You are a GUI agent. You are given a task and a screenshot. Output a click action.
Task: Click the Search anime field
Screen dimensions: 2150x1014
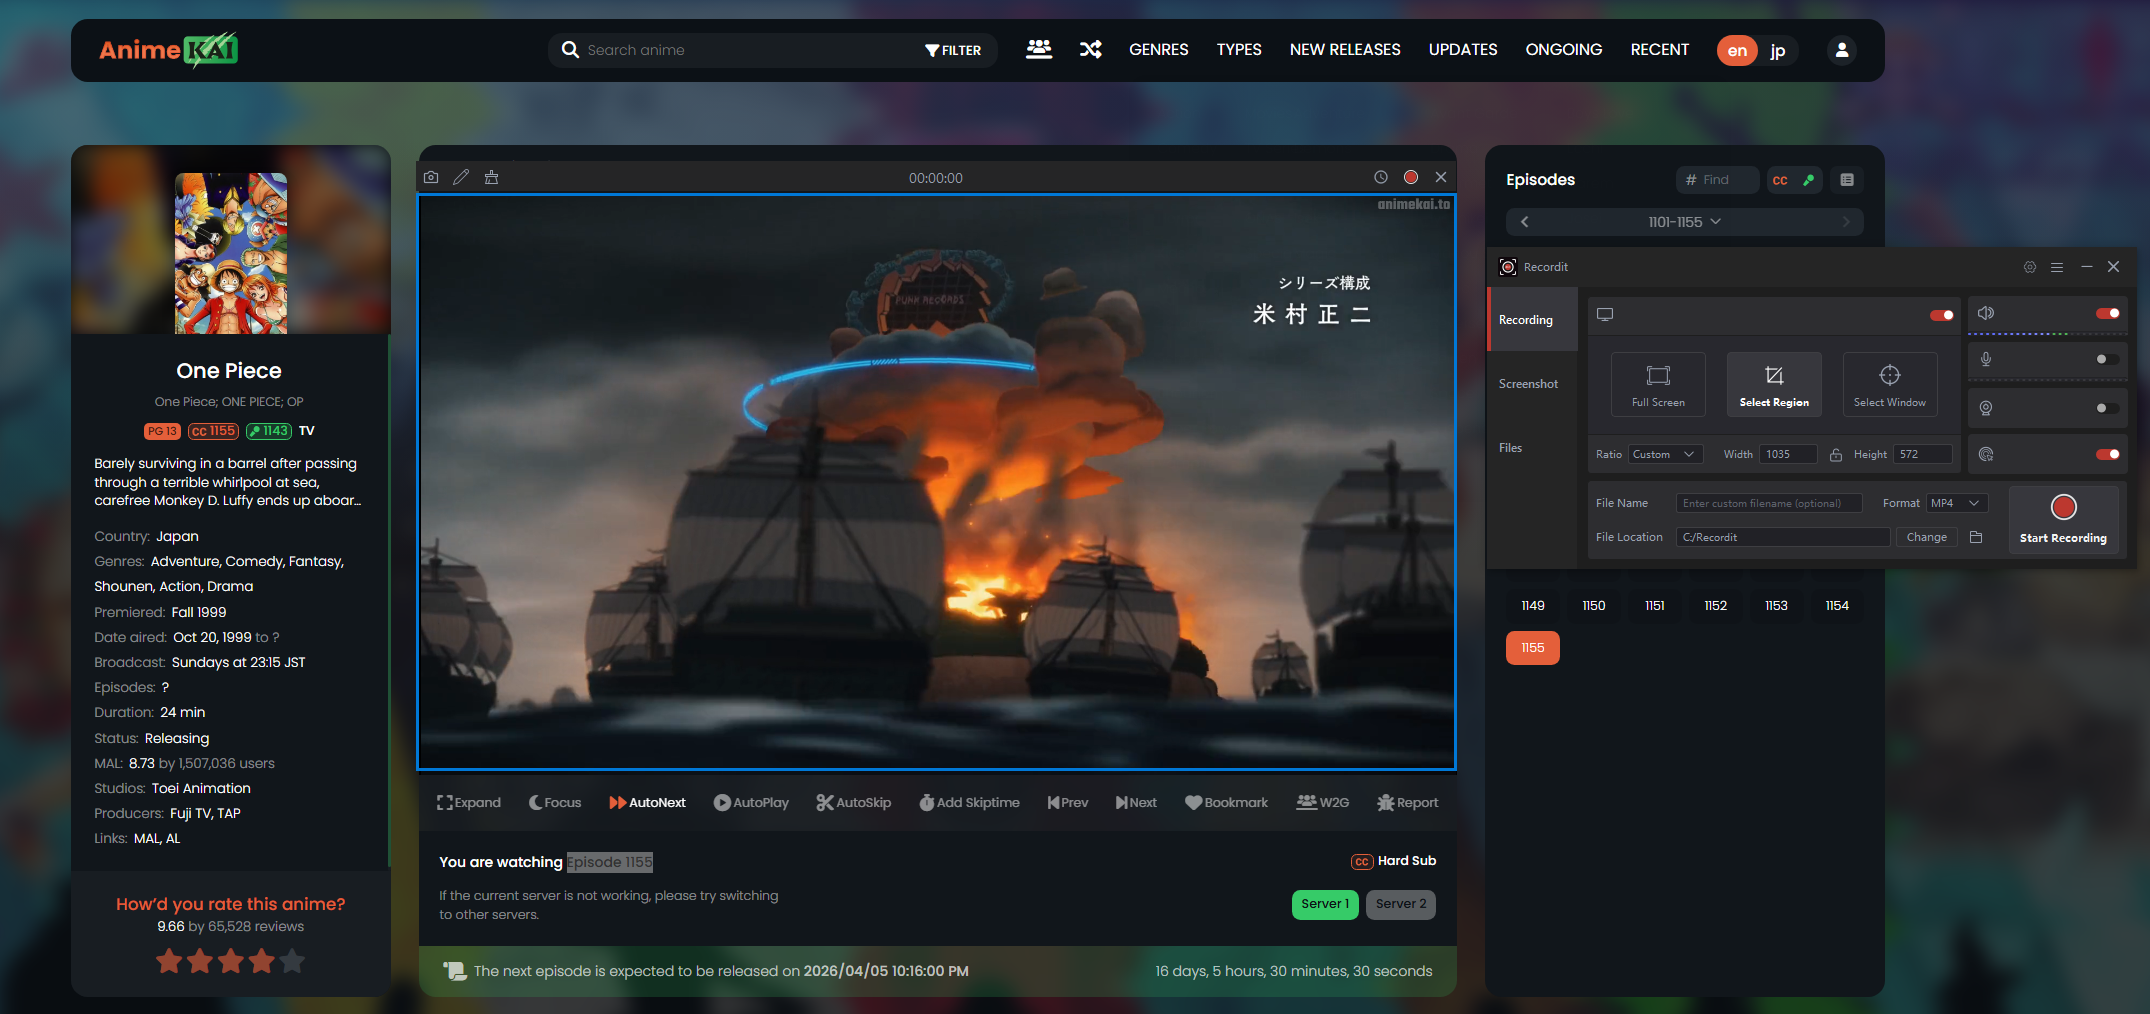coord(750,50)
